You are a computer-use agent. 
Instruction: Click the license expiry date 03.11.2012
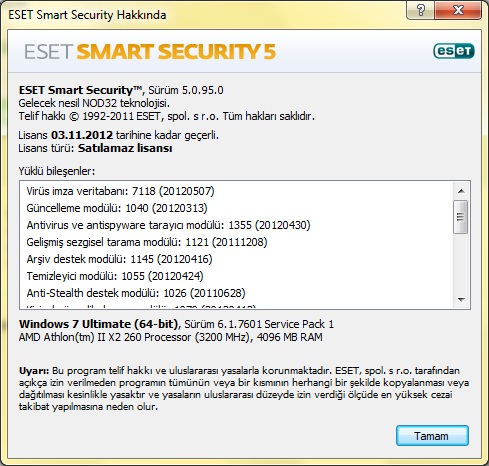[x=82, y=135]
